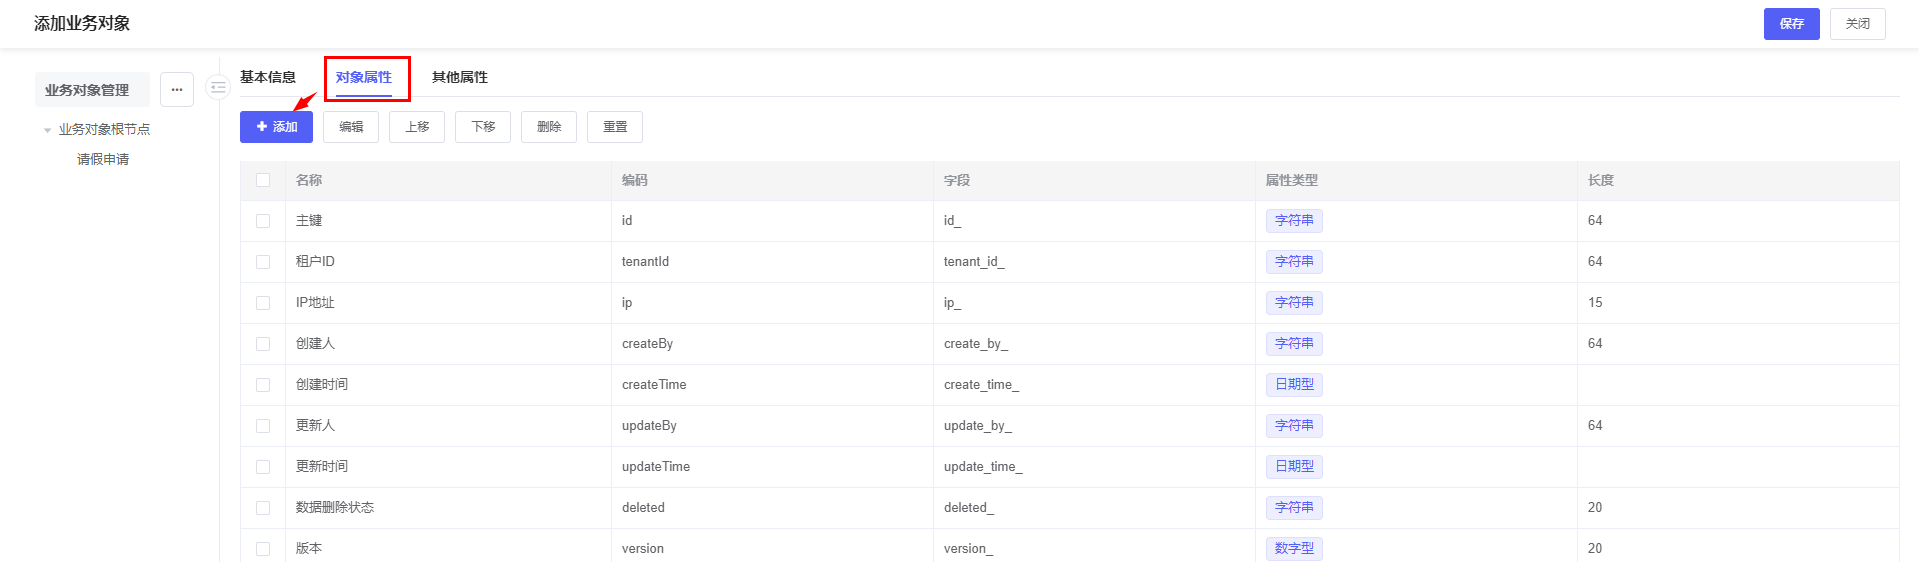1919x562 pixels.
Task: Click the 关闭 button
Action: tap(1857, 24)
